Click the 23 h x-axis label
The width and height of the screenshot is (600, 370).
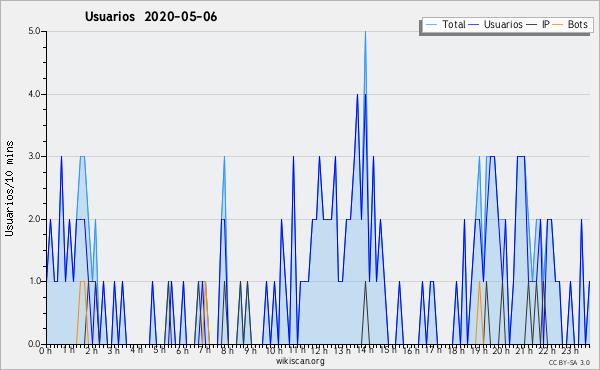click(x=570, y=350)
